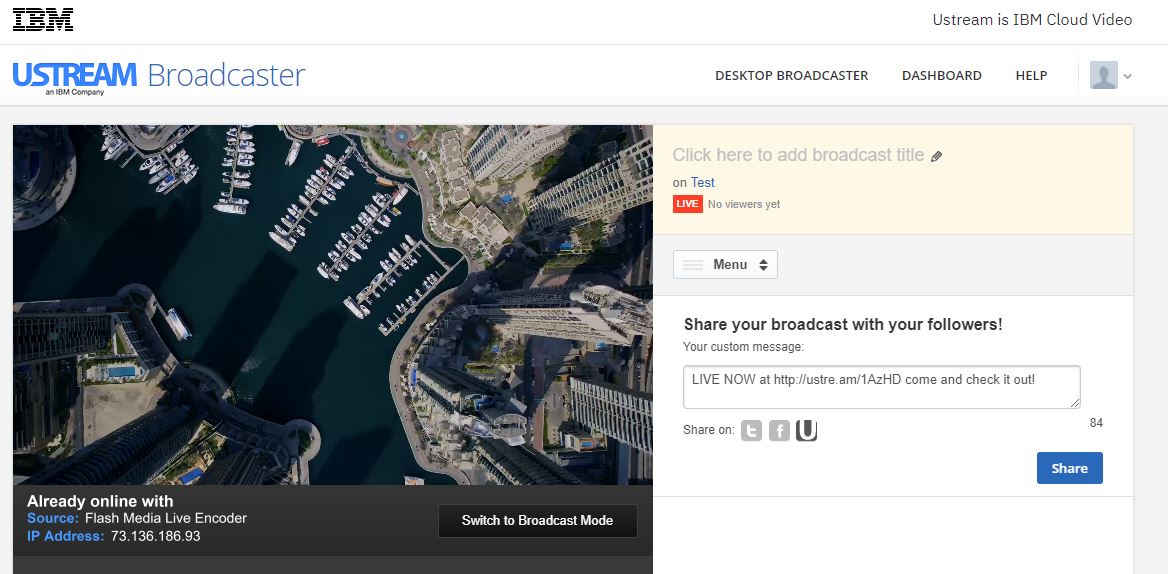Toggle Facebook sharing icon

[779, 430]
